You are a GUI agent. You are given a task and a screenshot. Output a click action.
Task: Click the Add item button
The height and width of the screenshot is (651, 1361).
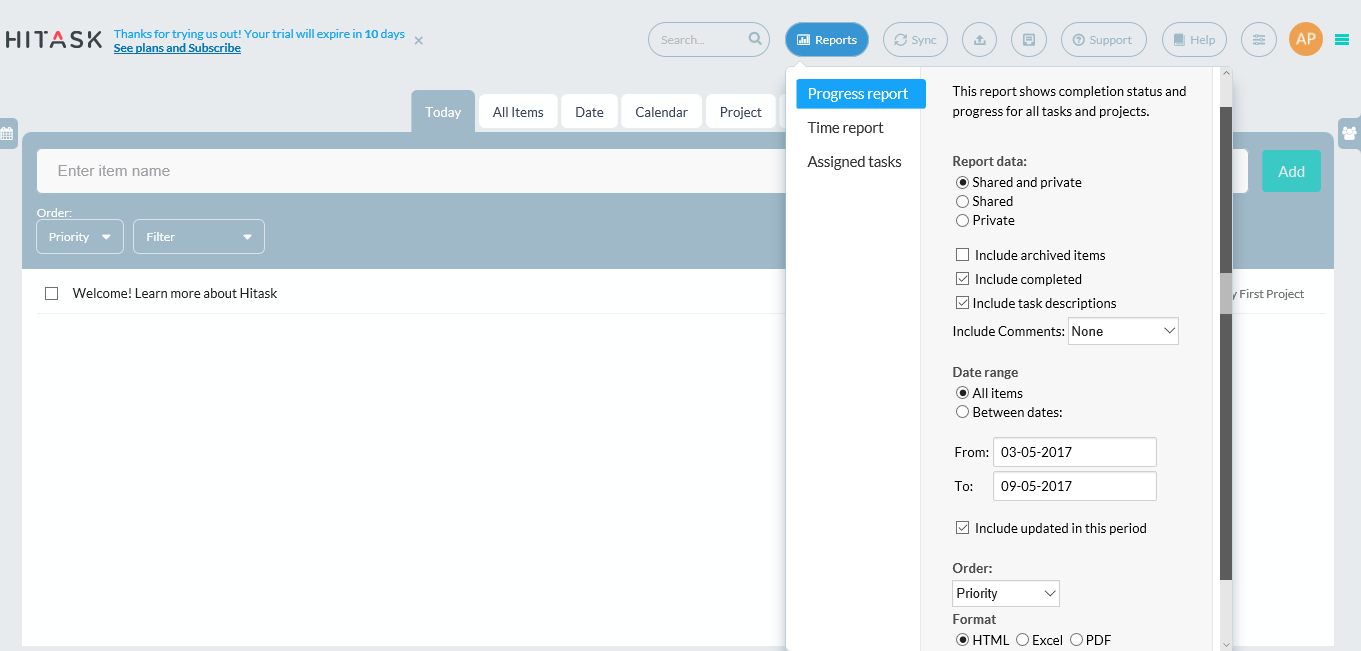click(x=1291, y=171)
